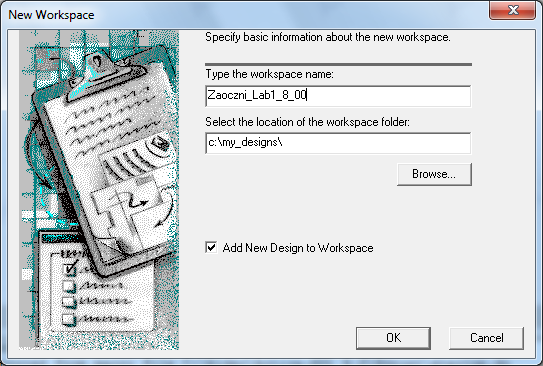Click the bottom empty box in the checklist illustration
Image resolution: width=543 pixels, height=366 pixels.
(x=69, y=319)
